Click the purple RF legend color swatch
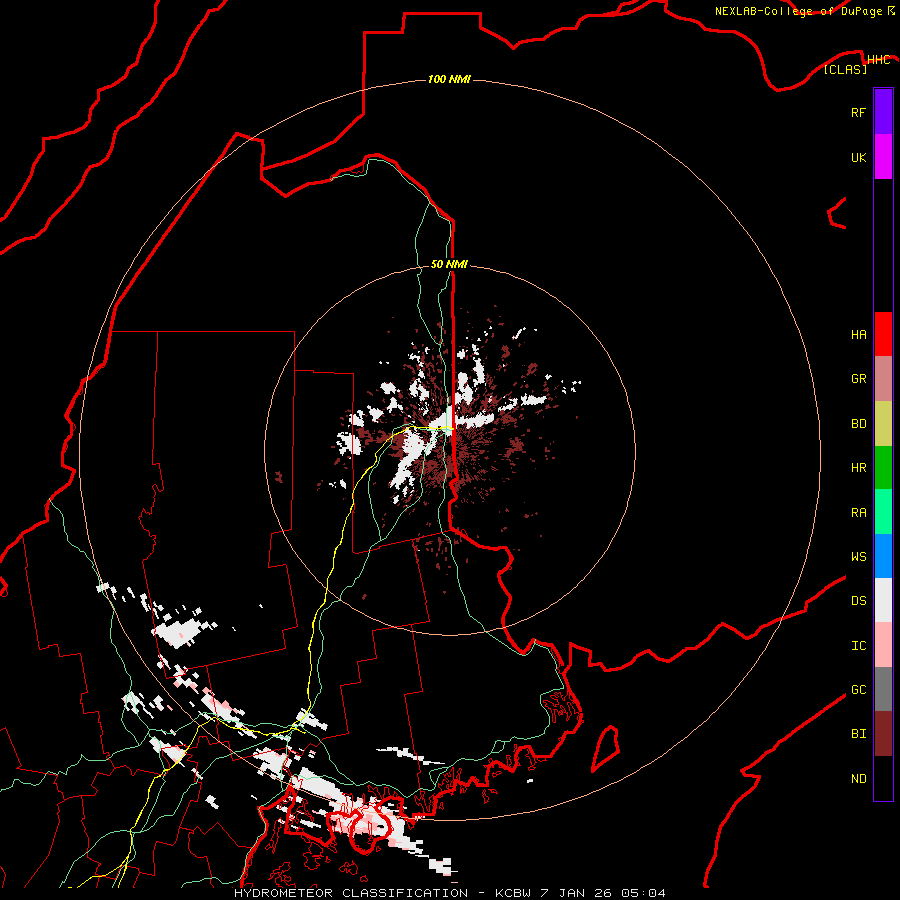Image resolution: width=900 pixels, height=900 pixels. [x=883, y=112]
